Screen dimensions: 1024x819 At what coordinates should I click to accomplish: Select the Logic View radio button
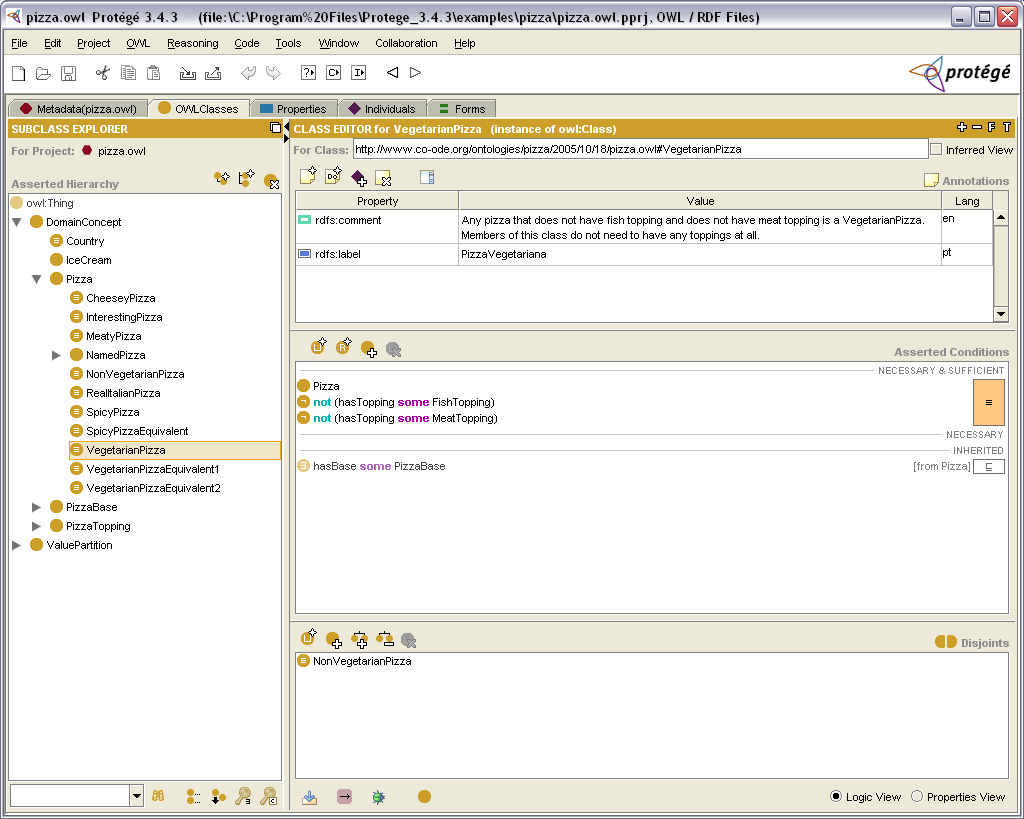pyautogui.click(x=836, y=797)
